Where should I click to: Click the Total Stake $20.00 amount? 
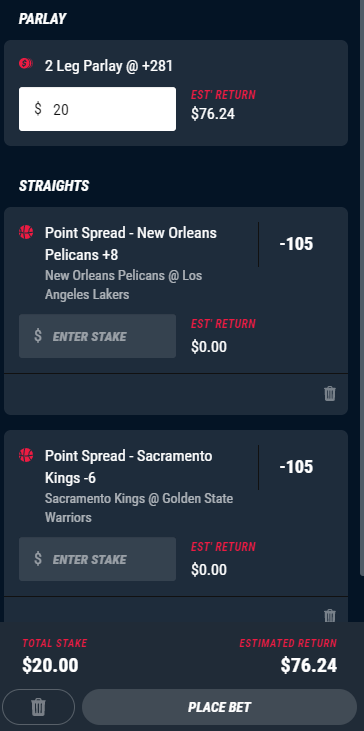[50, 665]
